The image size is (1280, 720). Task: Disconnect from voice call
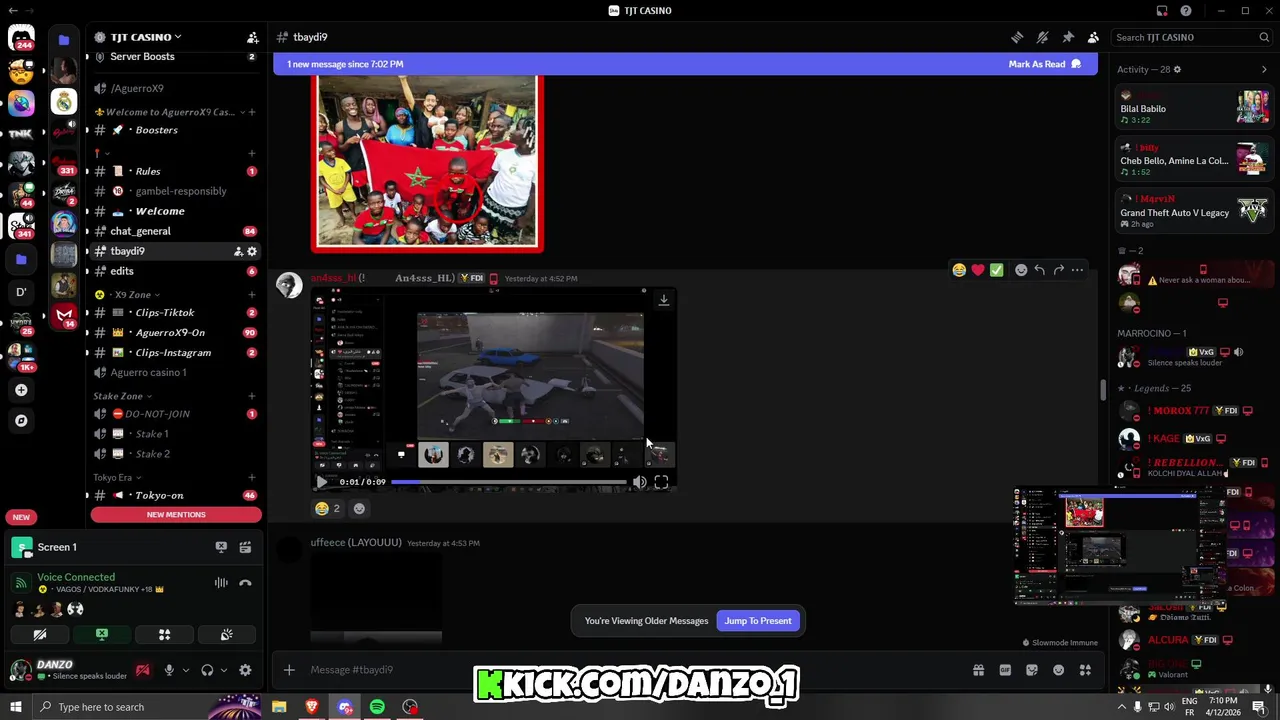[245, 583]
